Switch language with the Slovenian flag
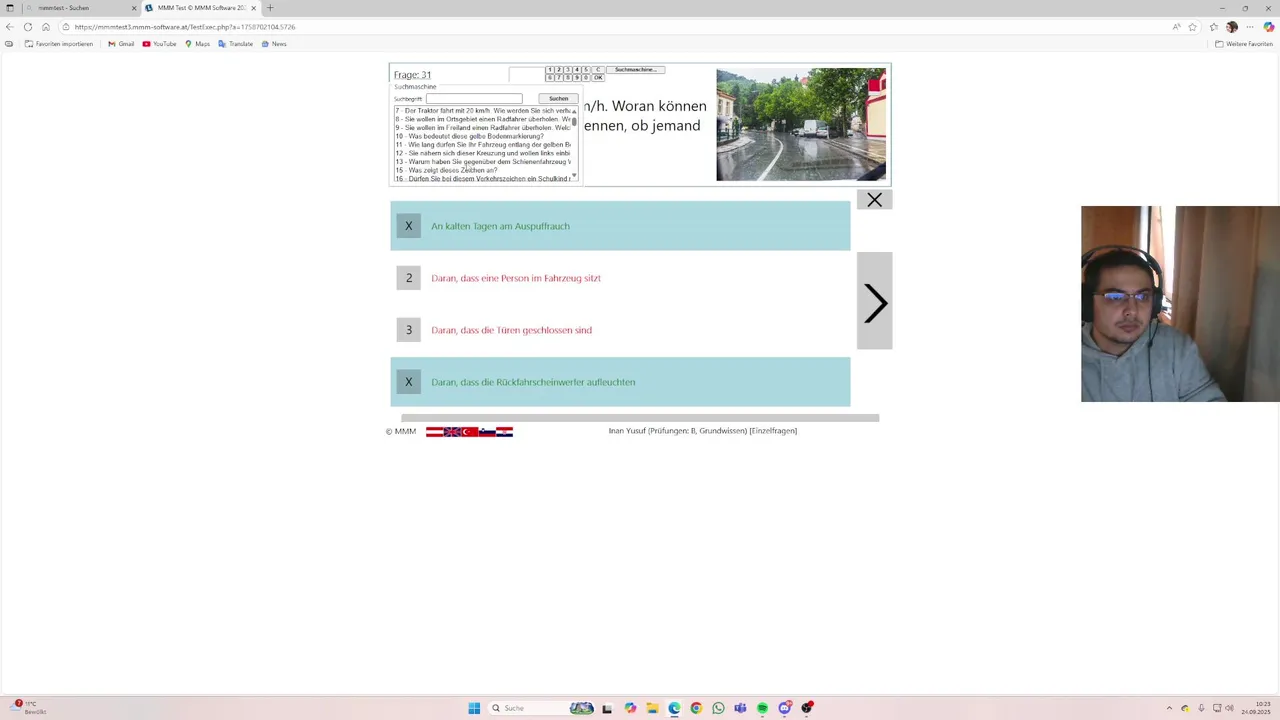Image resolution: width=1280 pixels, height=720 pixels. (487, 432)
